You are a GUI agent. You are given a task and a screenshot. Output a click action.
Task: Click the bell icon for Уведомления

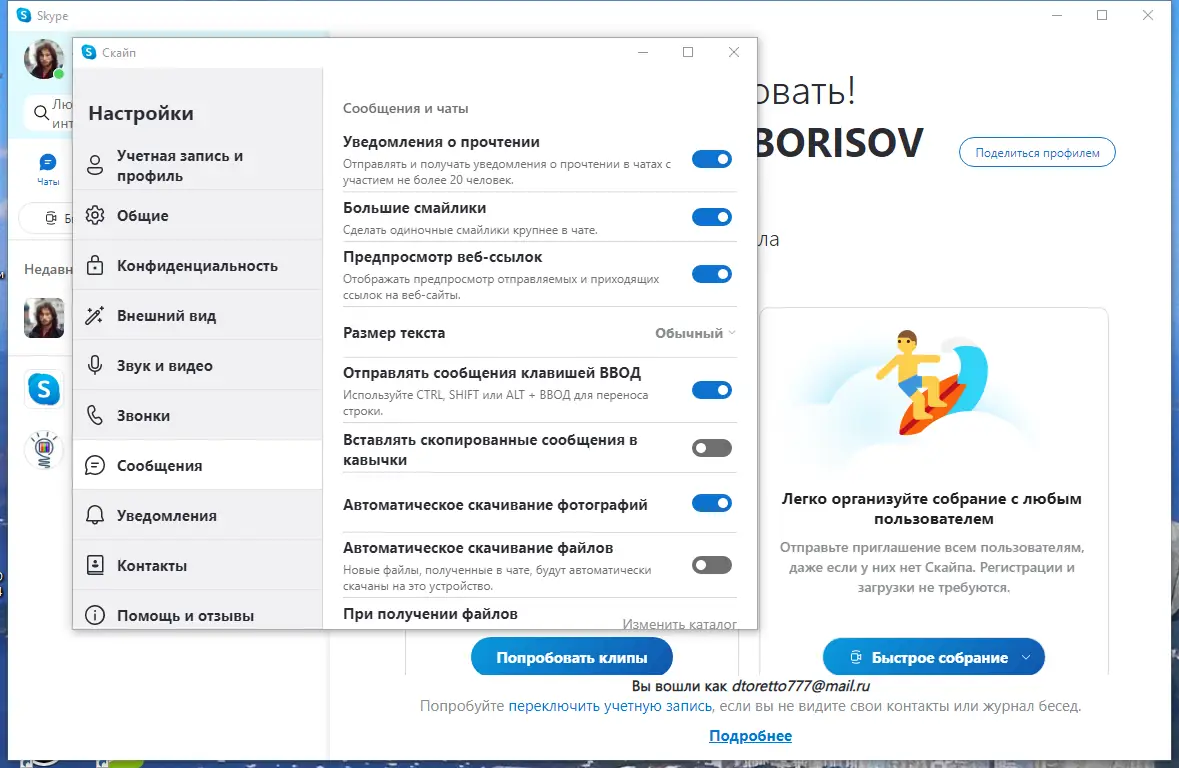(x=95, y=515)
